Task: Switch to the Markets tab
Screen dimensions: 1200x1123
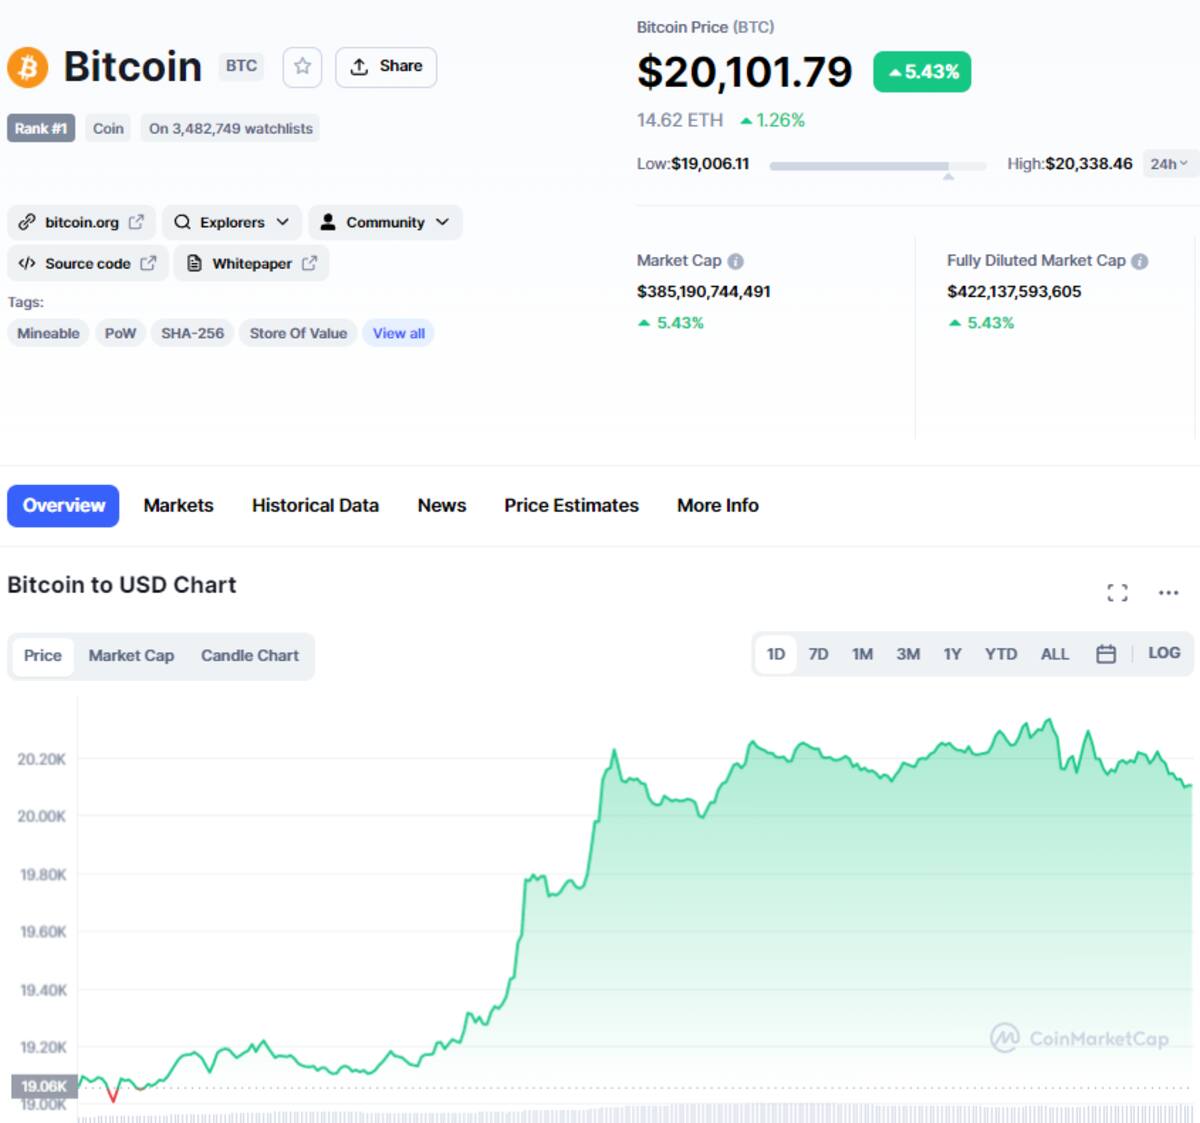Action: [x=178, y=506]
